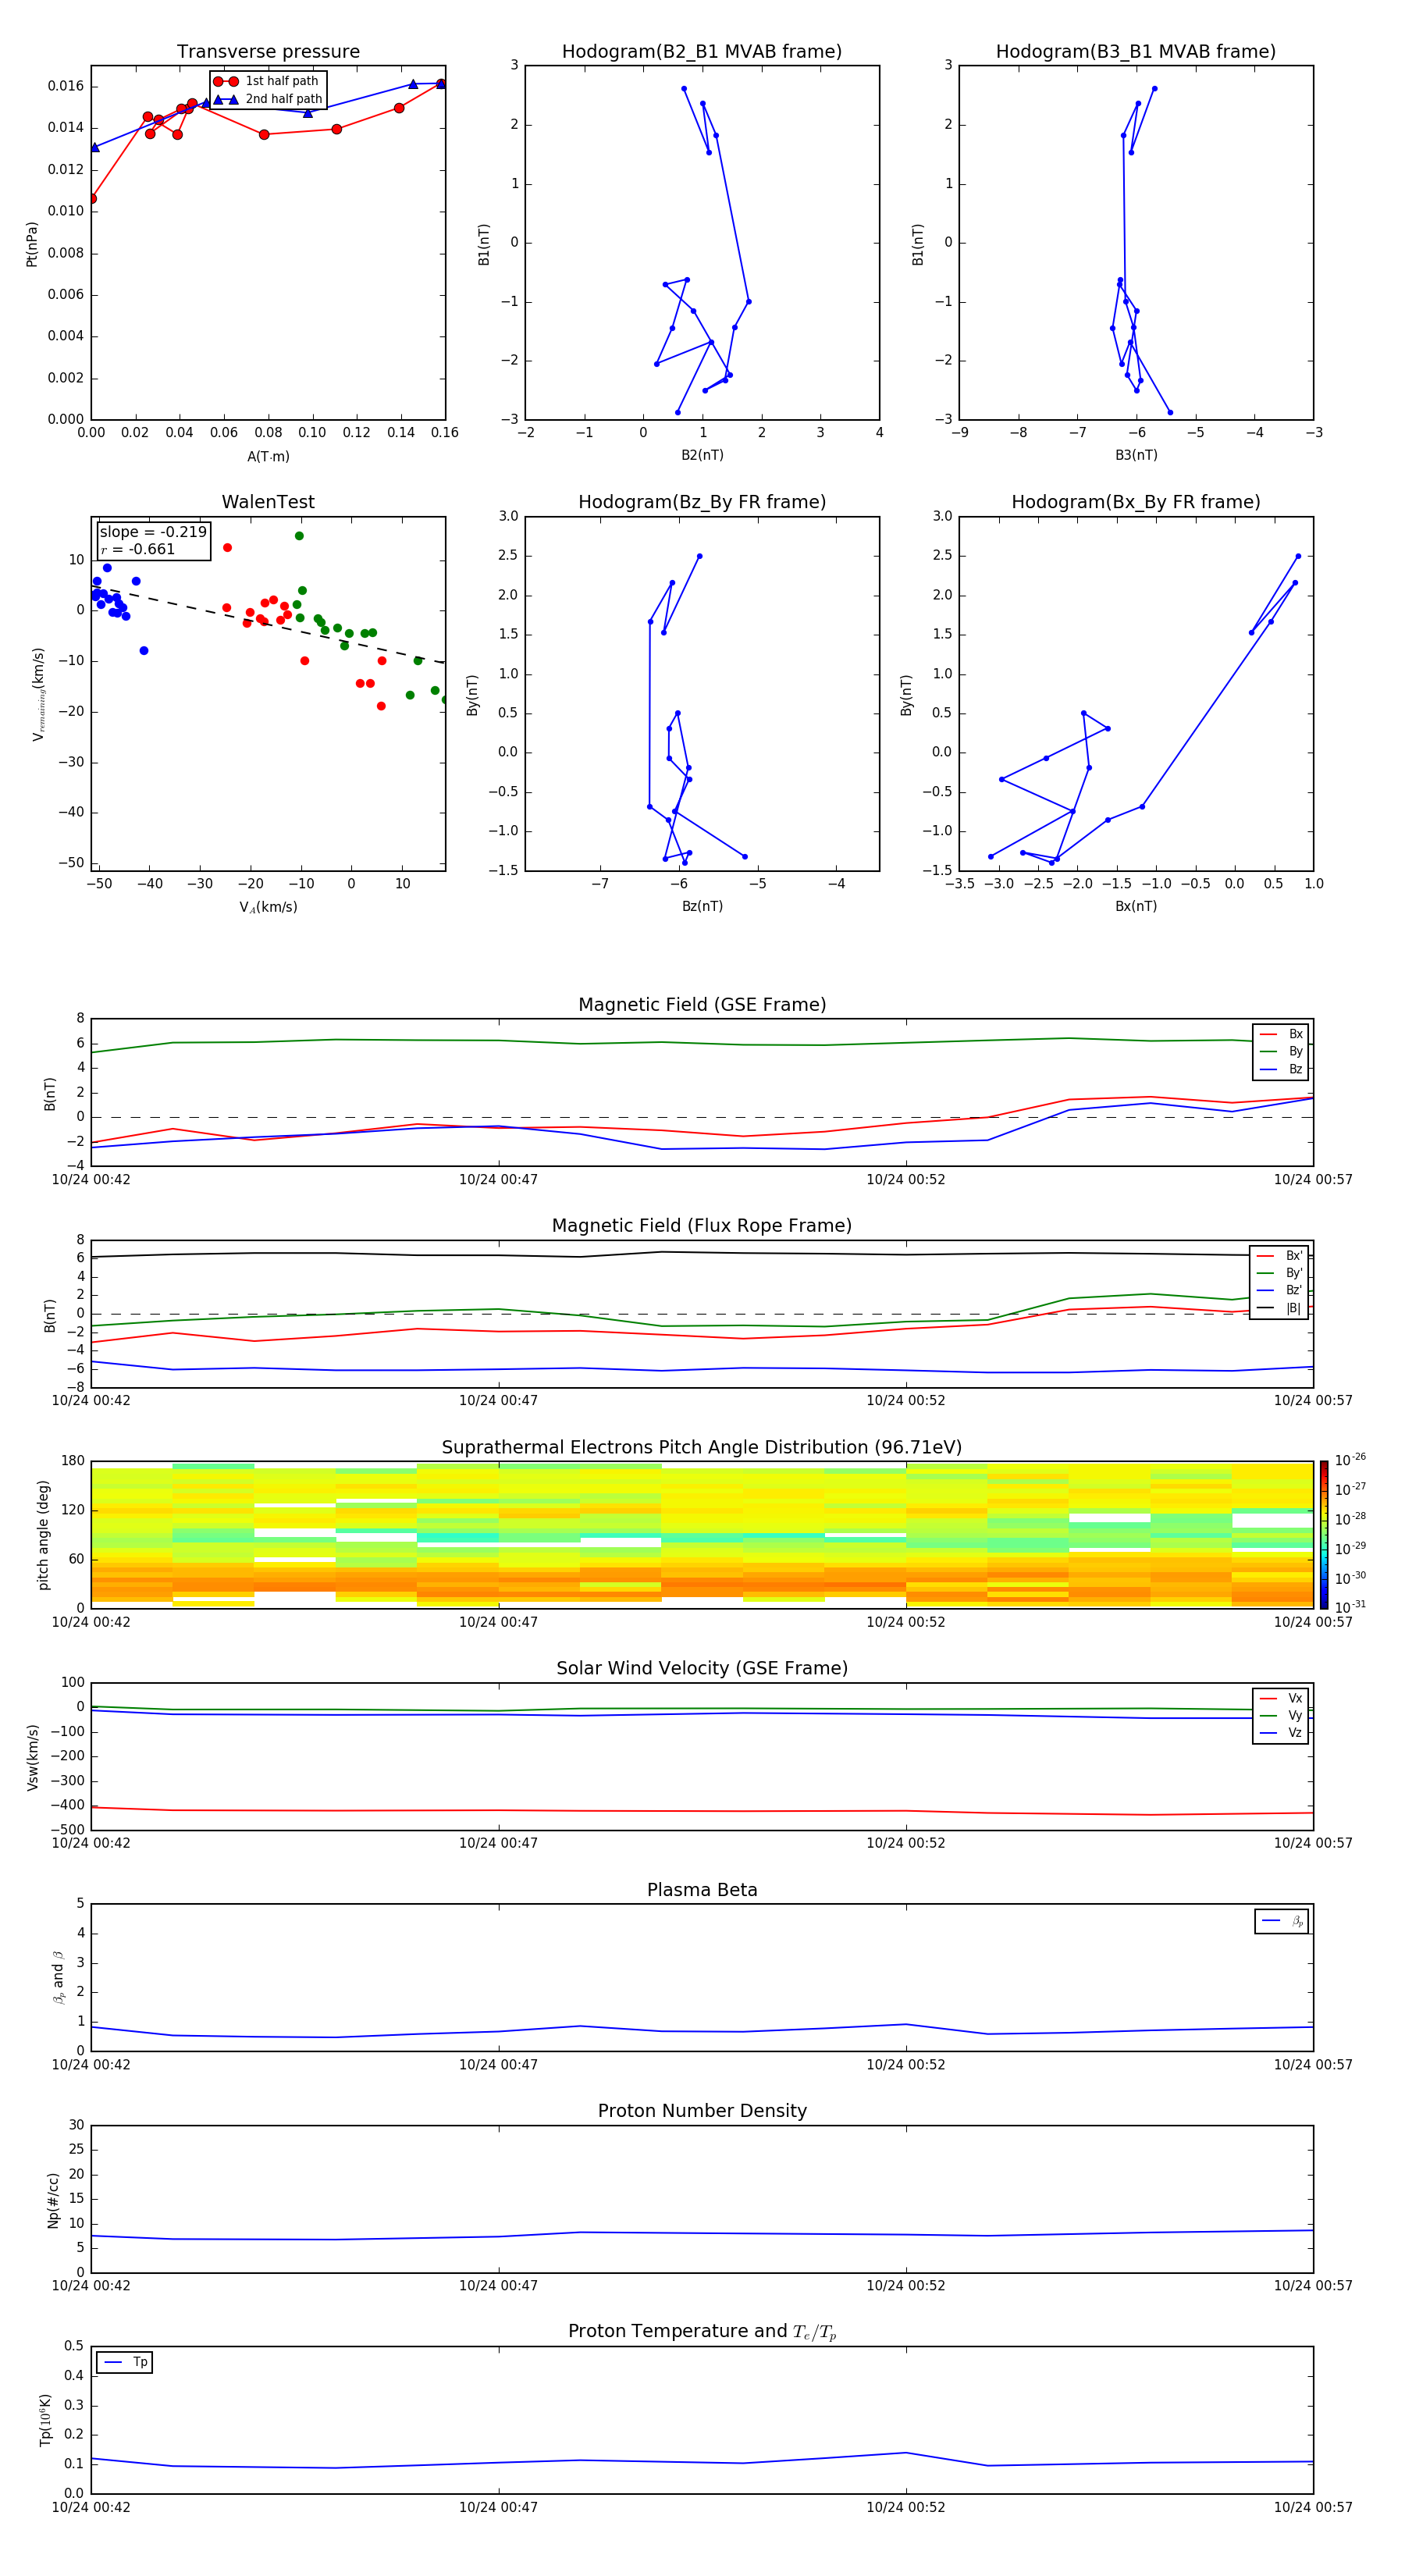Select 'Bz' in GSE magnetic field legend
Image resolution: width=1405 pixels, height=2576 pixels.
pyautogui.click(x=1281, y=1069)
